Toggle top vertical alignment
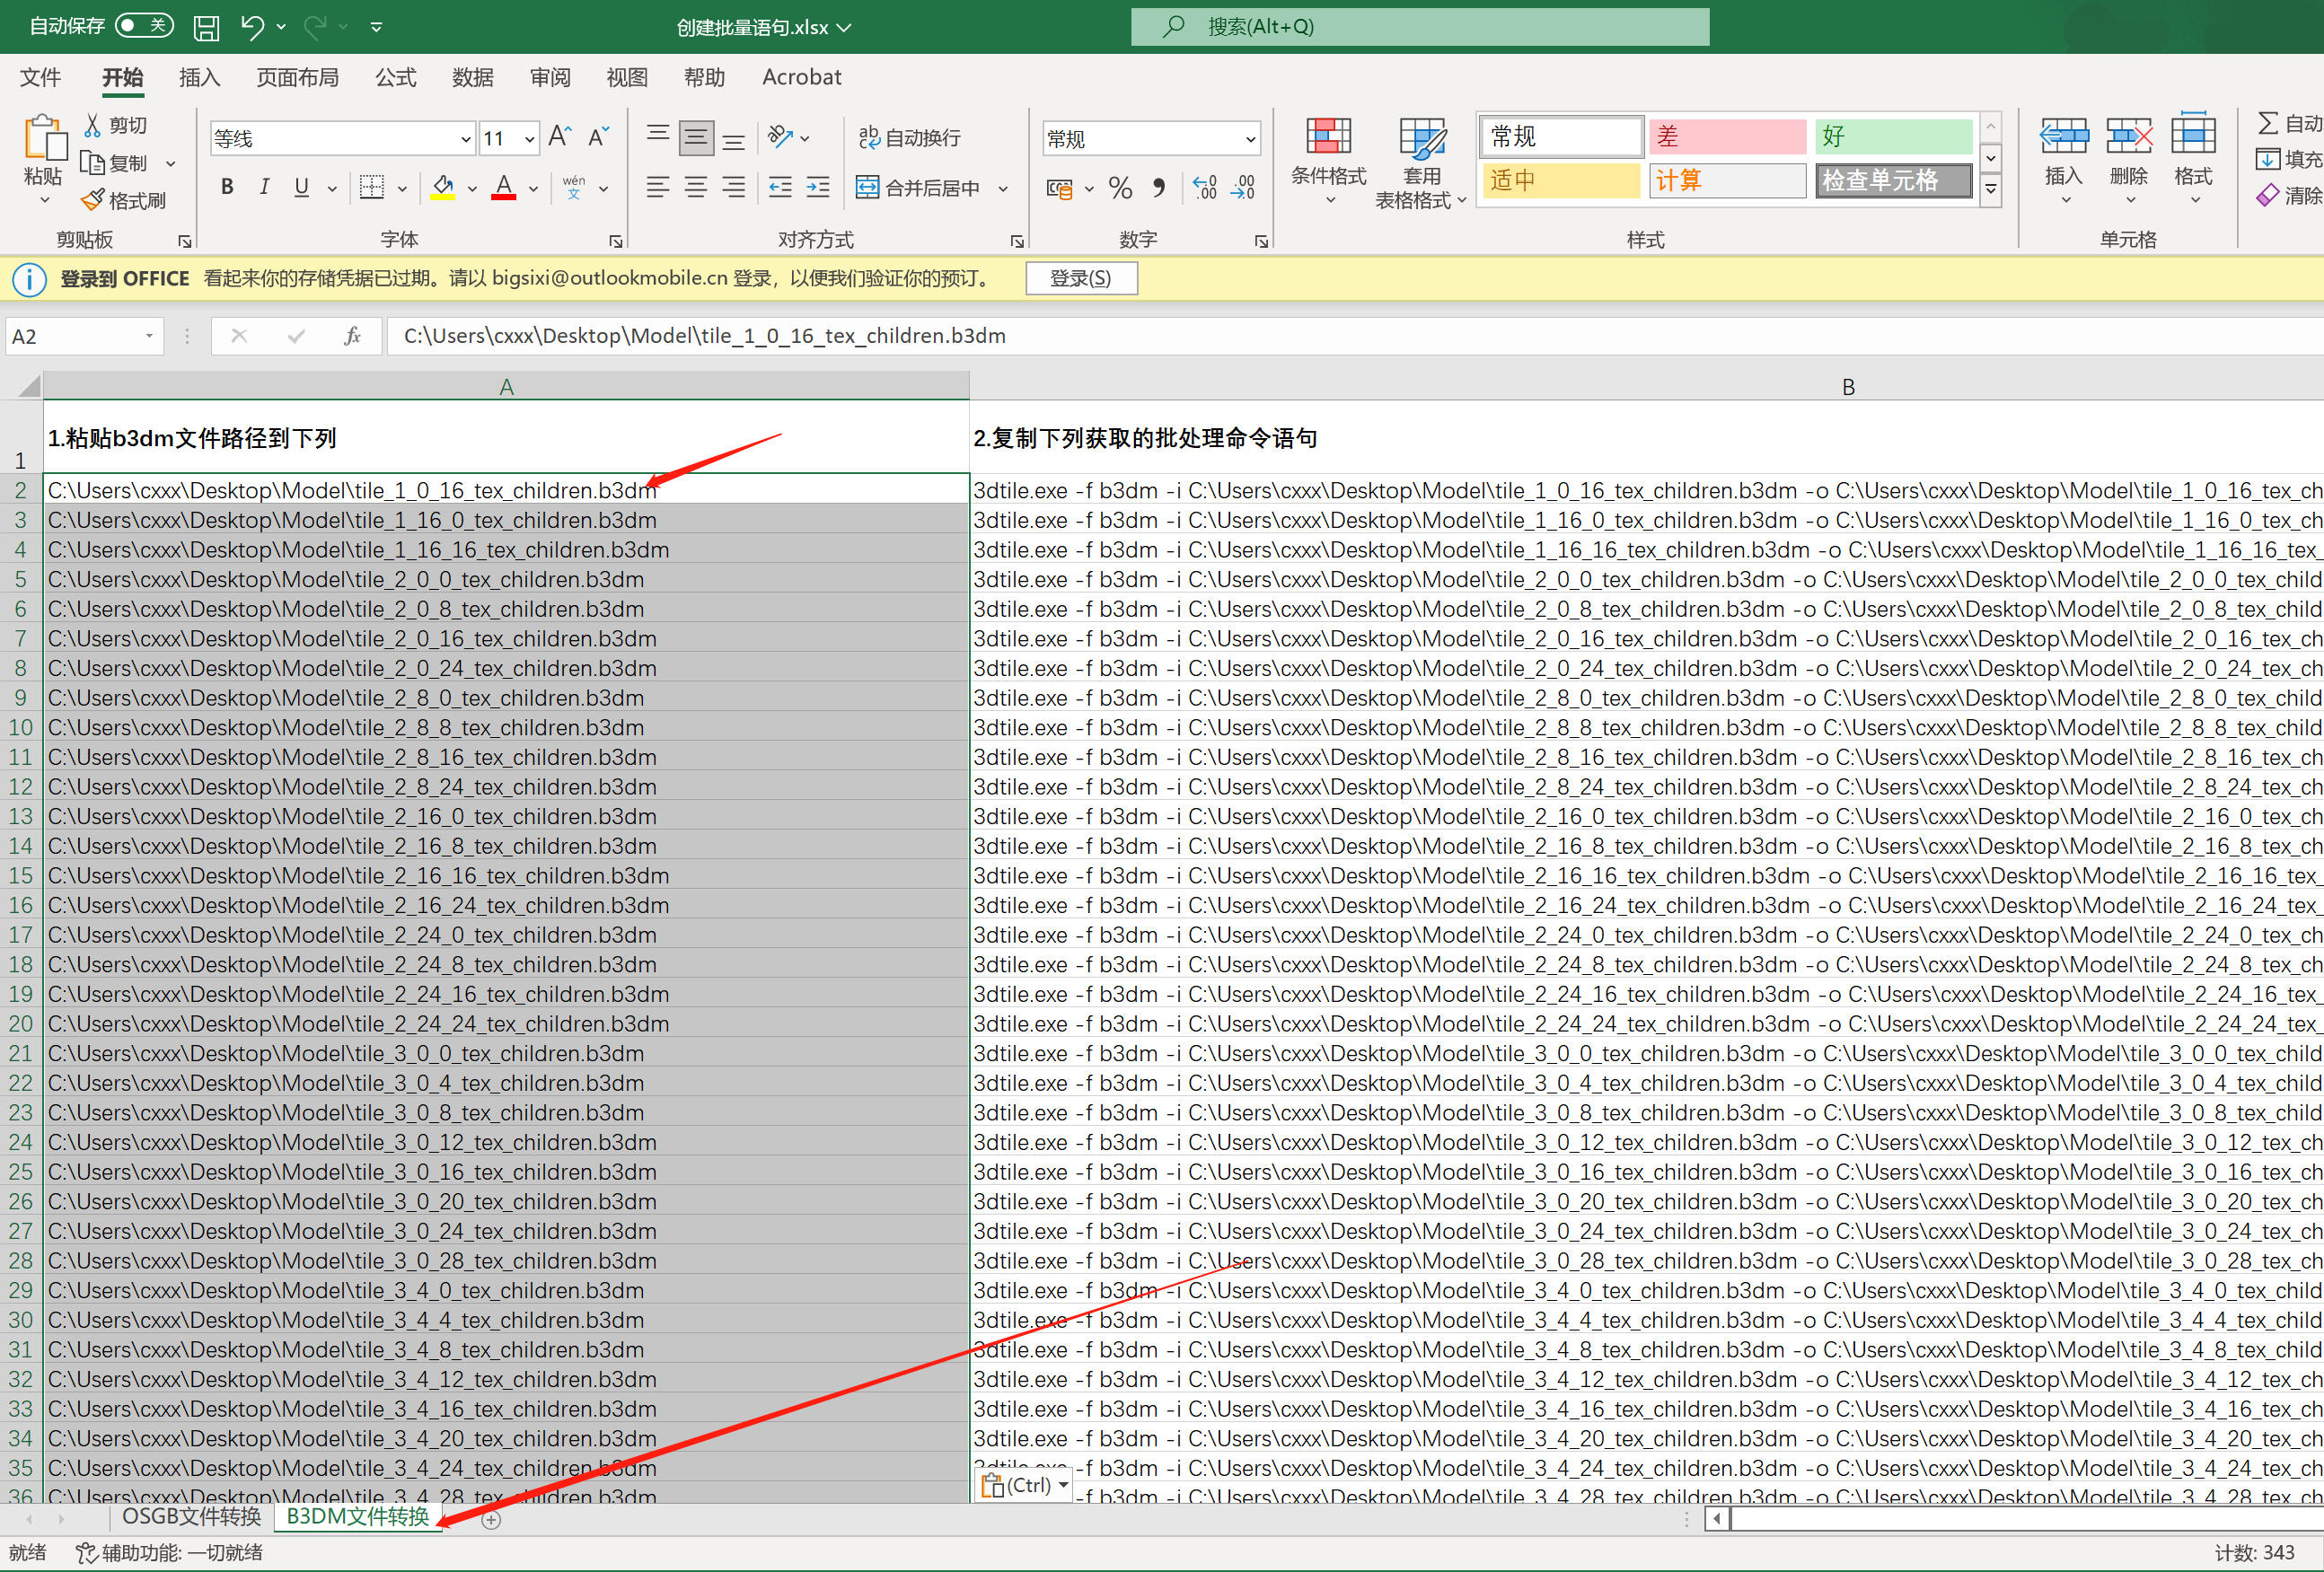This screenshot has width=2324, height=1572. (x=658, y=136)
